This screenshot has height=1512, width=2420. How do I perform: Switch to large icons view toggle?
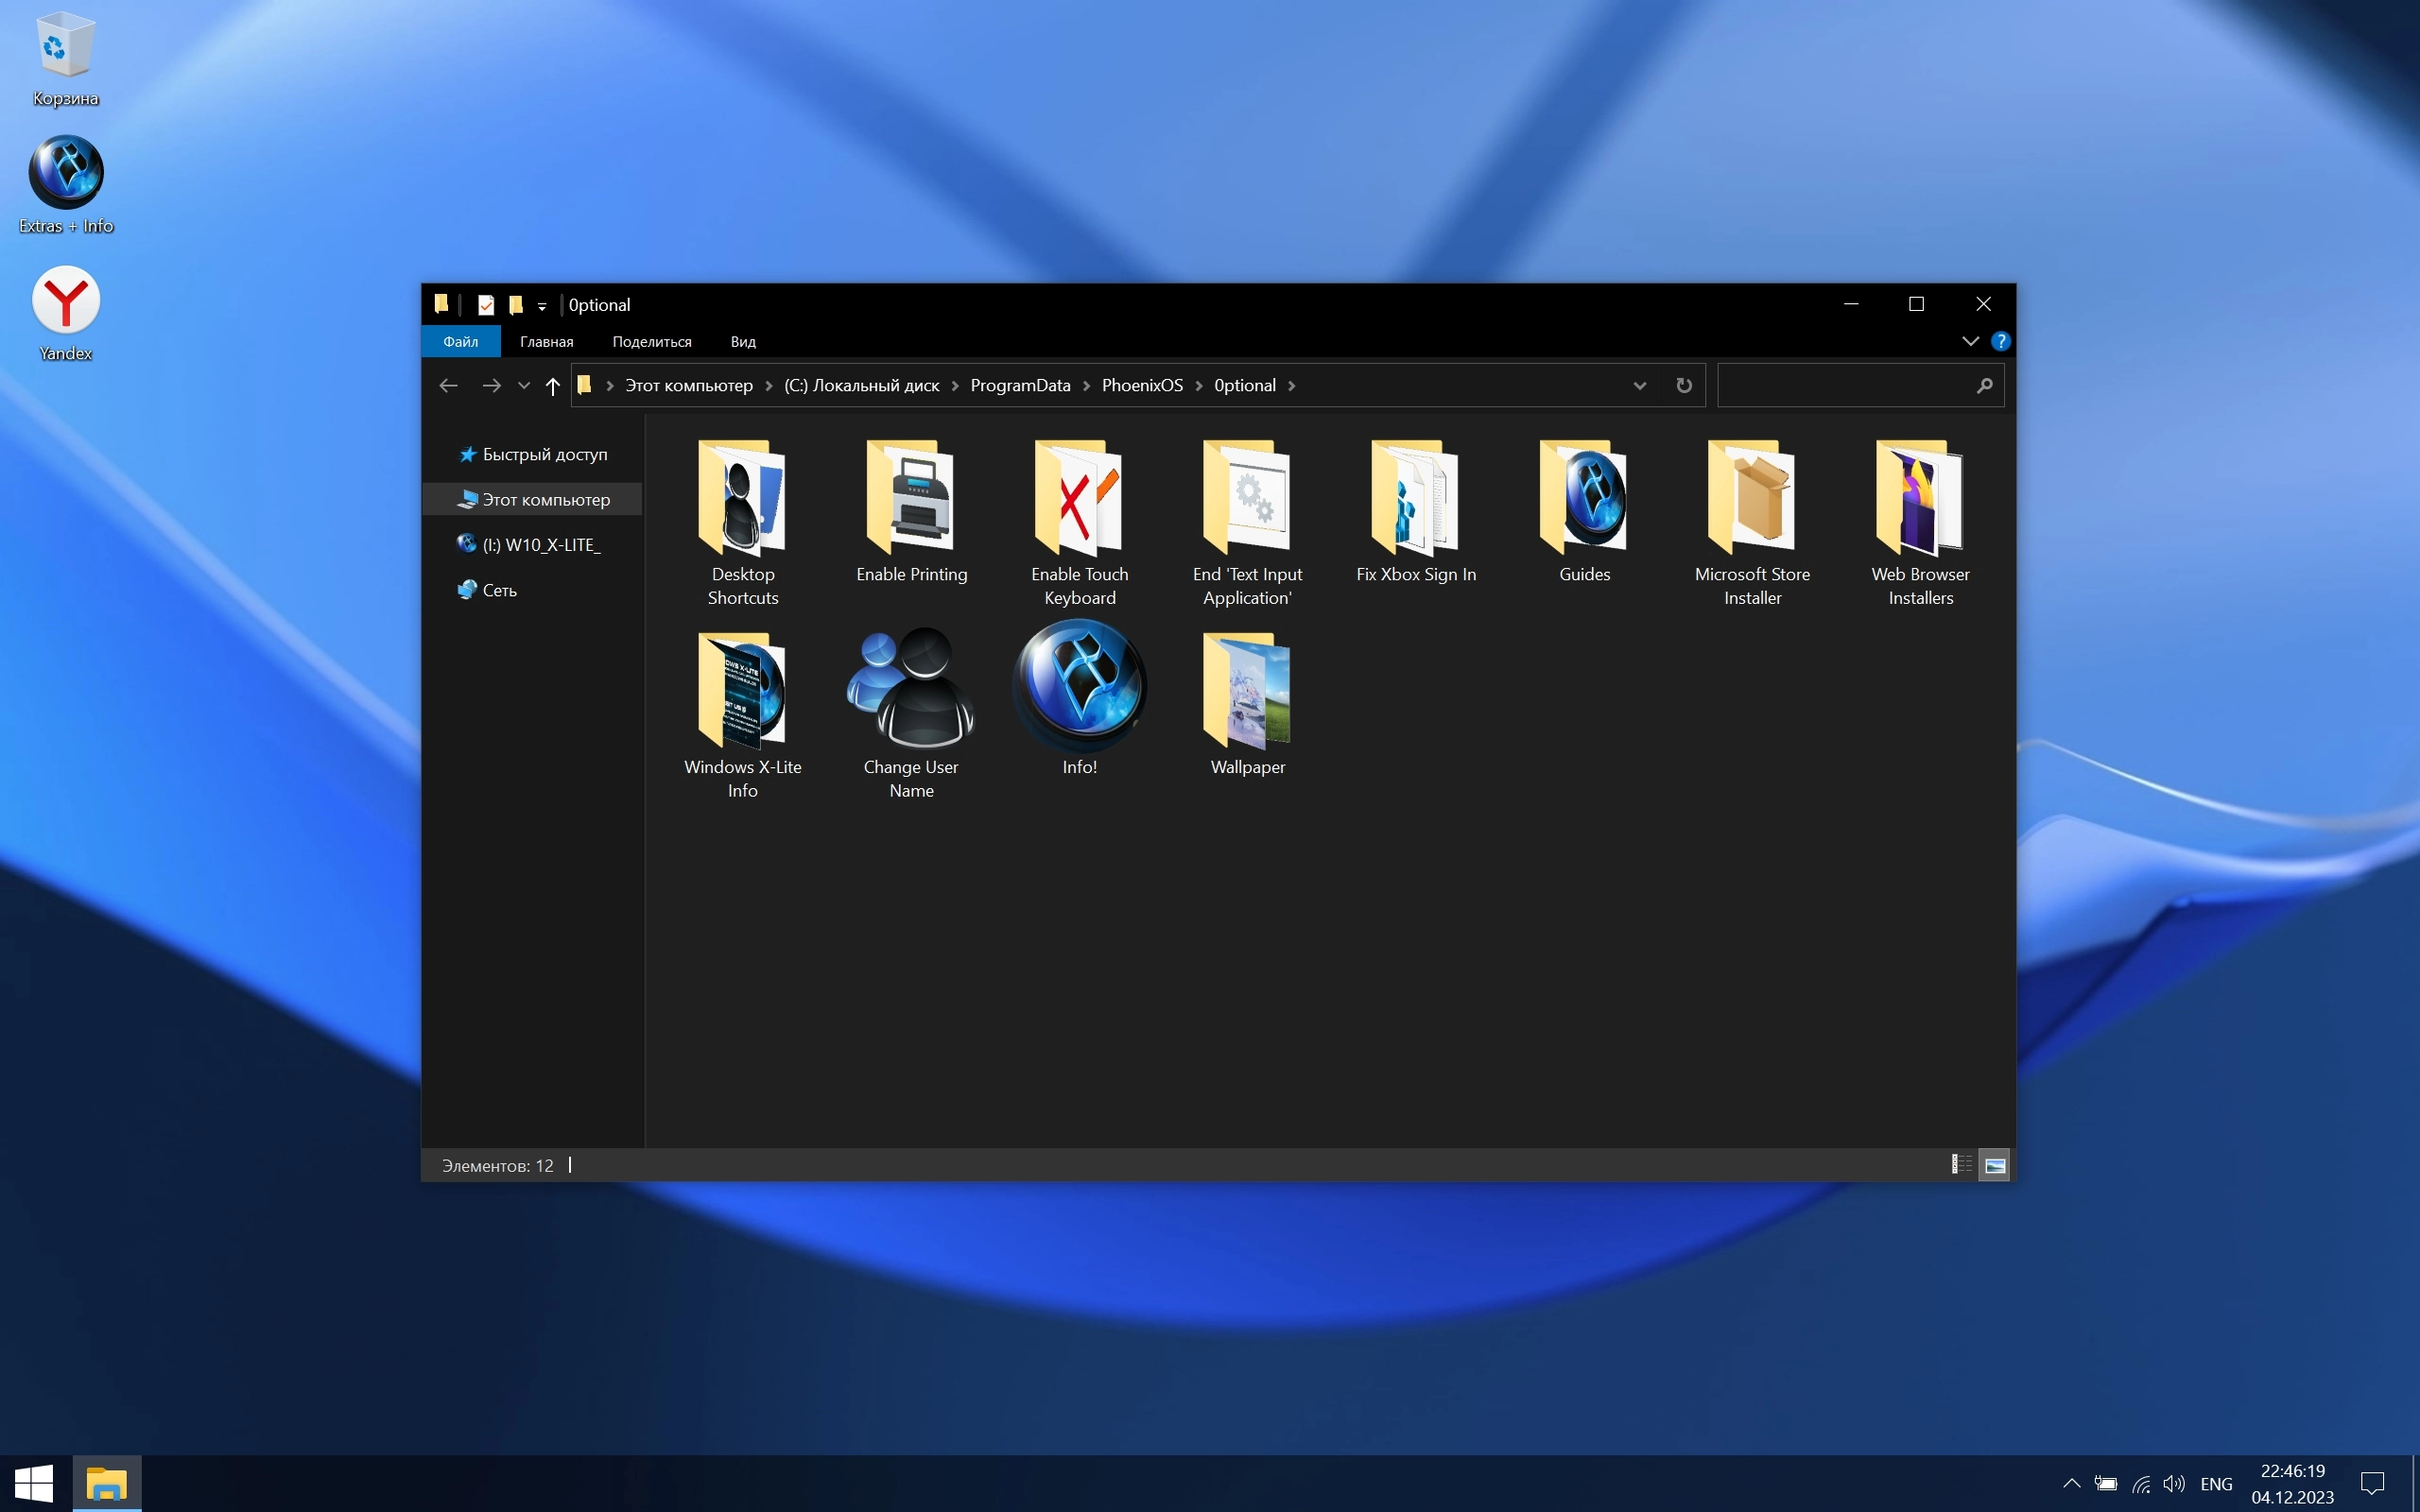(1994, 1164)
